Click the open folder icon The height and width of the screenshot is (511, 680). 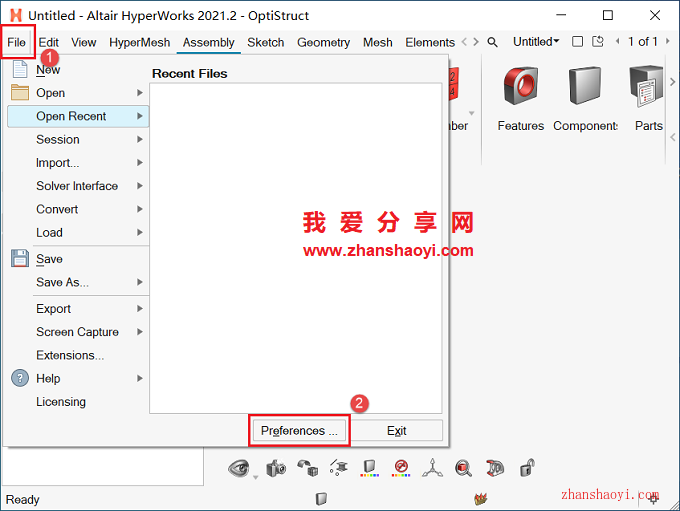[20, 92]
